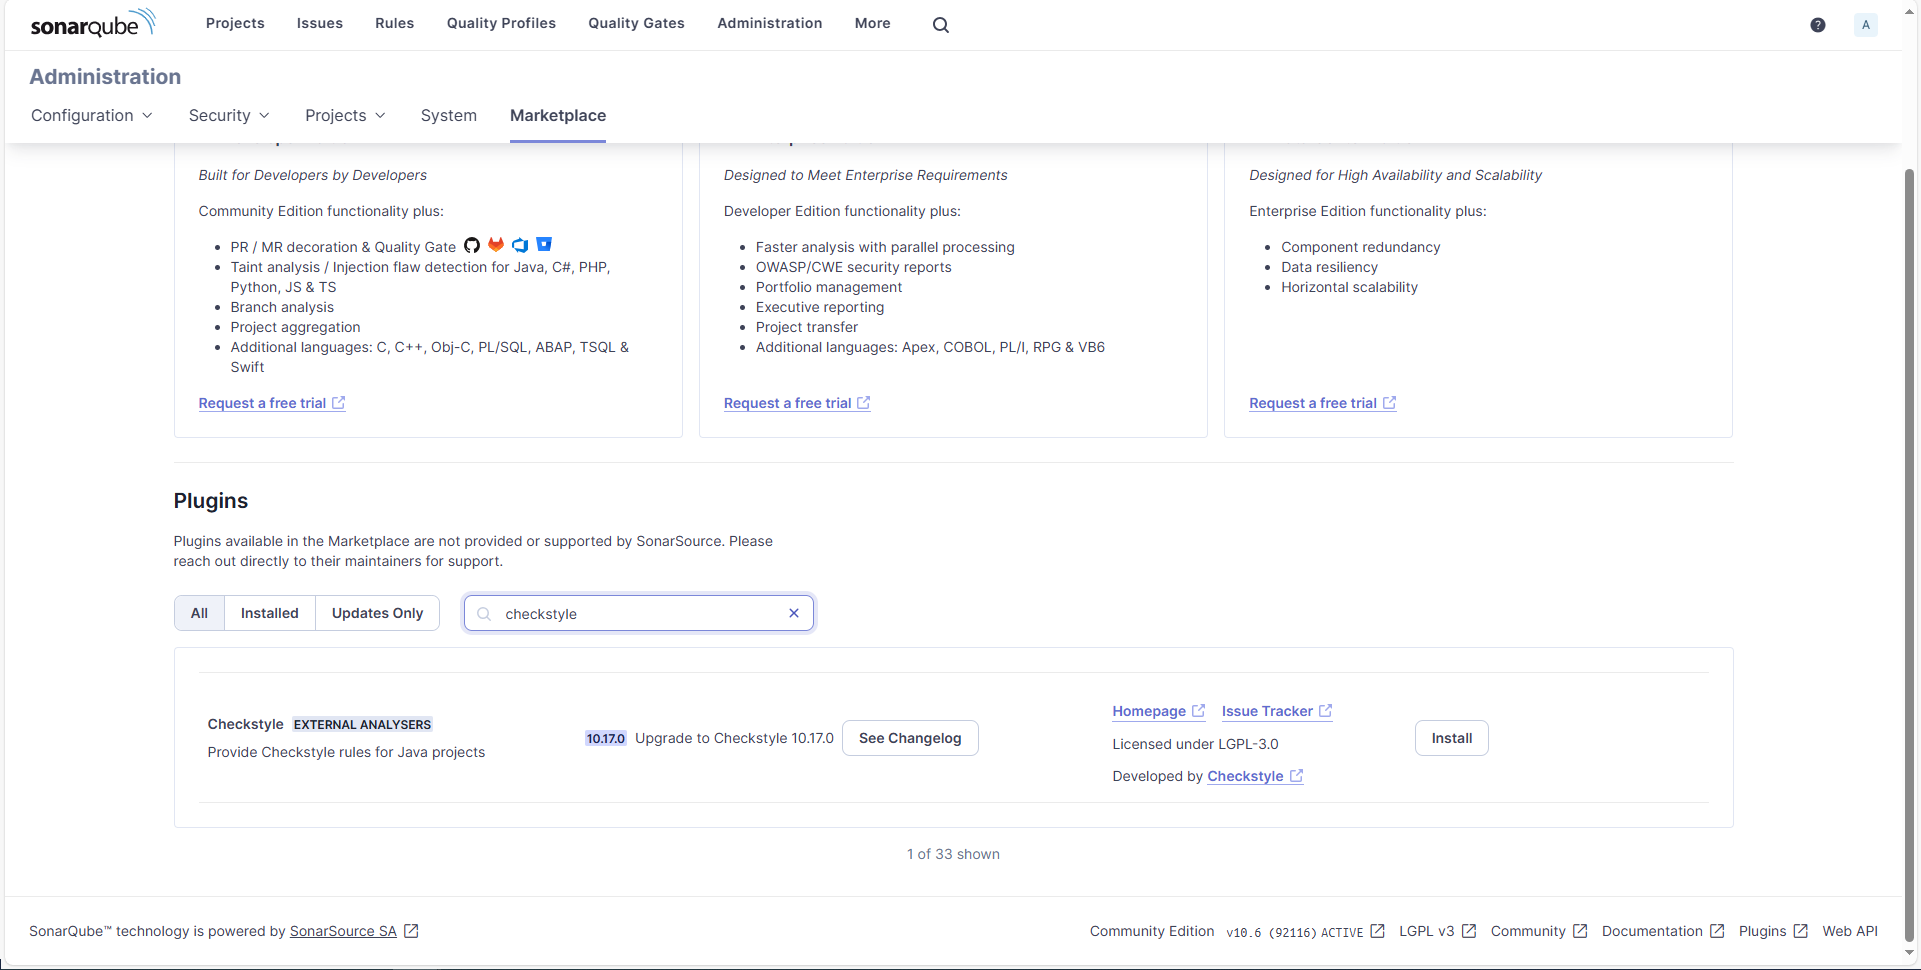Click the 10.17.0 version badge
Image resolution: width=1921 pixels, height=970 pixels.
coord(606,738)
